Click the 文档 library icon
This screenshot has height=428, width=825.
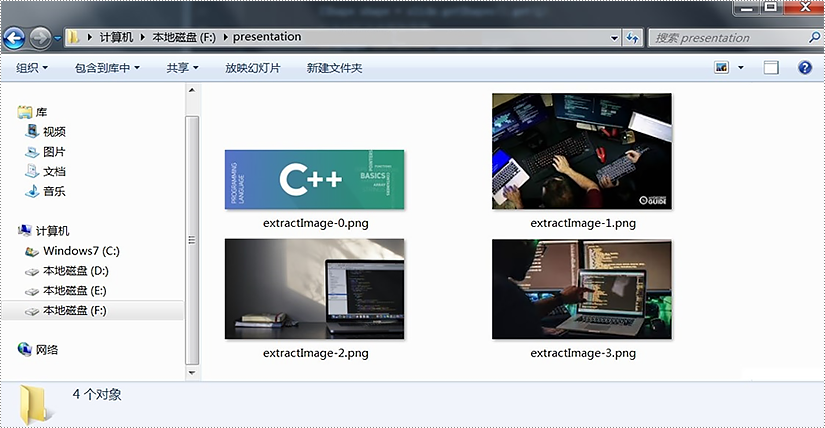[32, 171]
